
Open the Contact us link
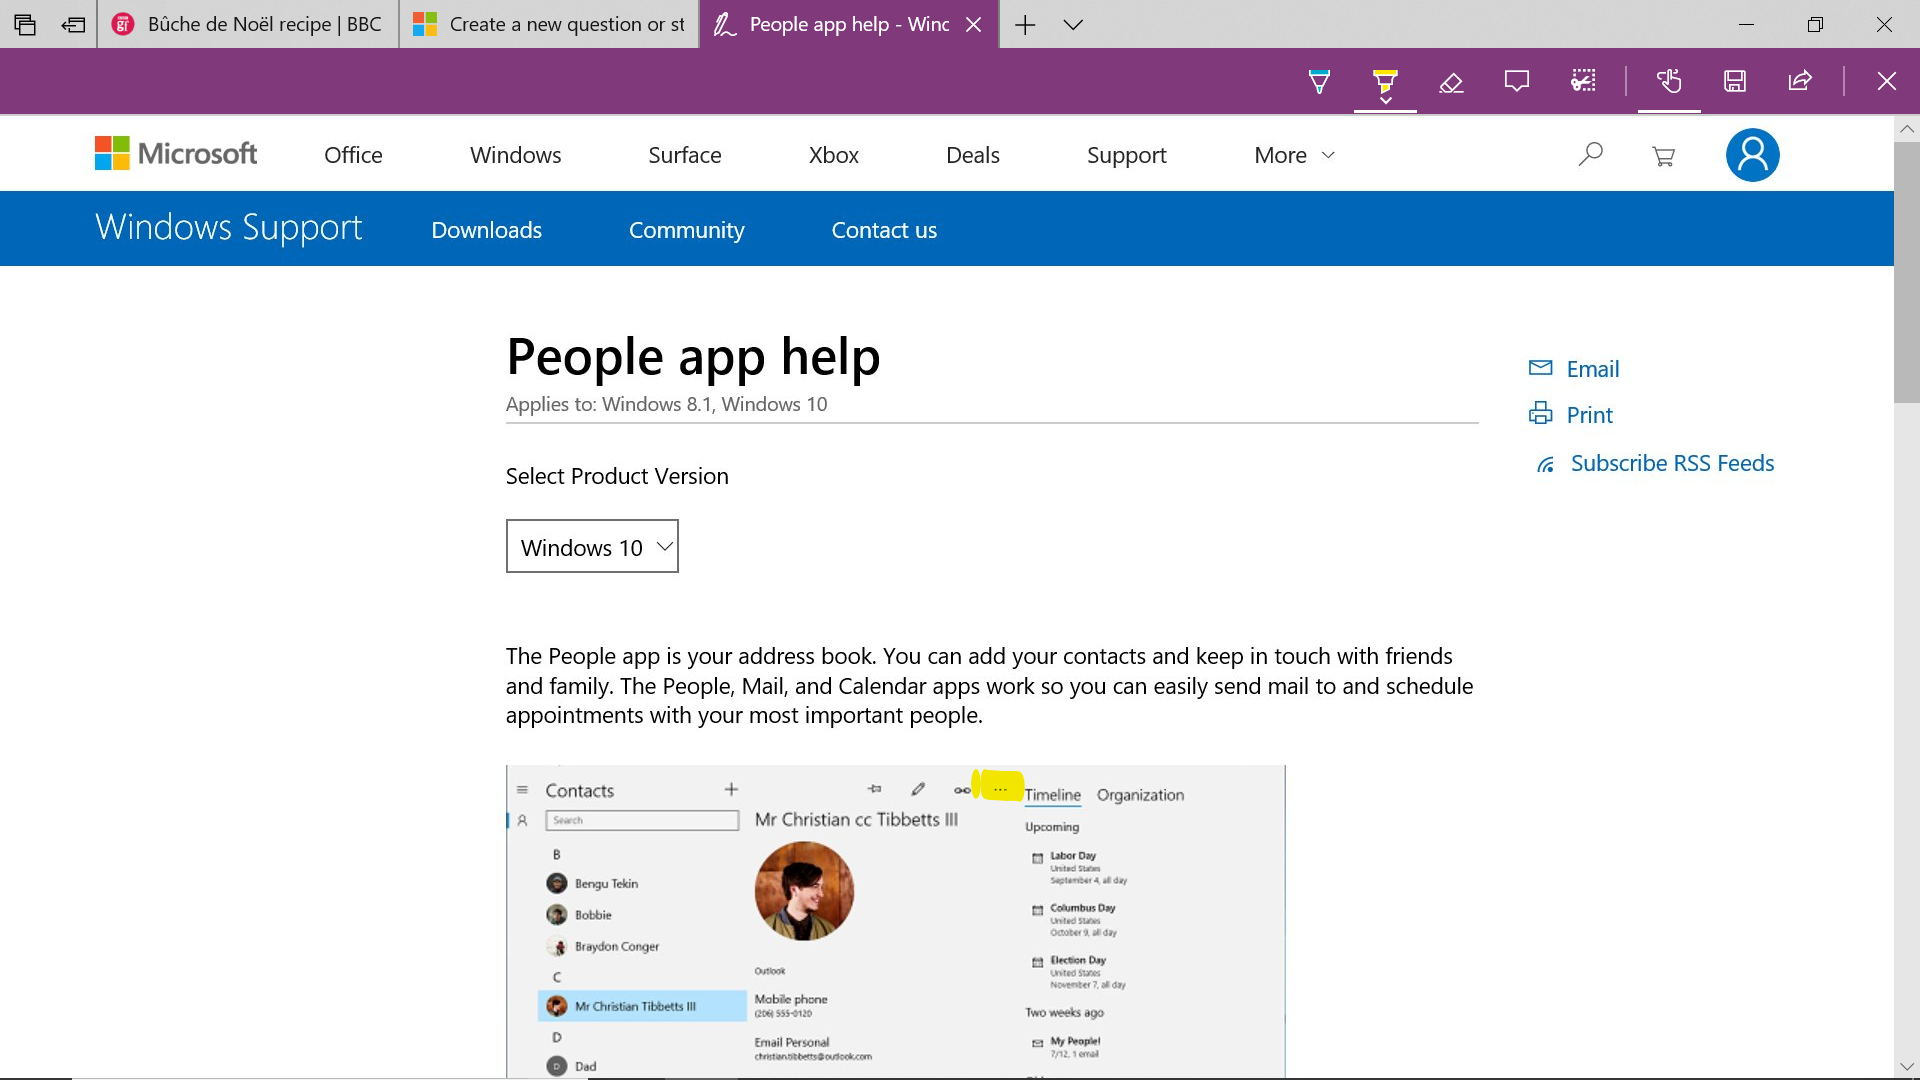884,230
